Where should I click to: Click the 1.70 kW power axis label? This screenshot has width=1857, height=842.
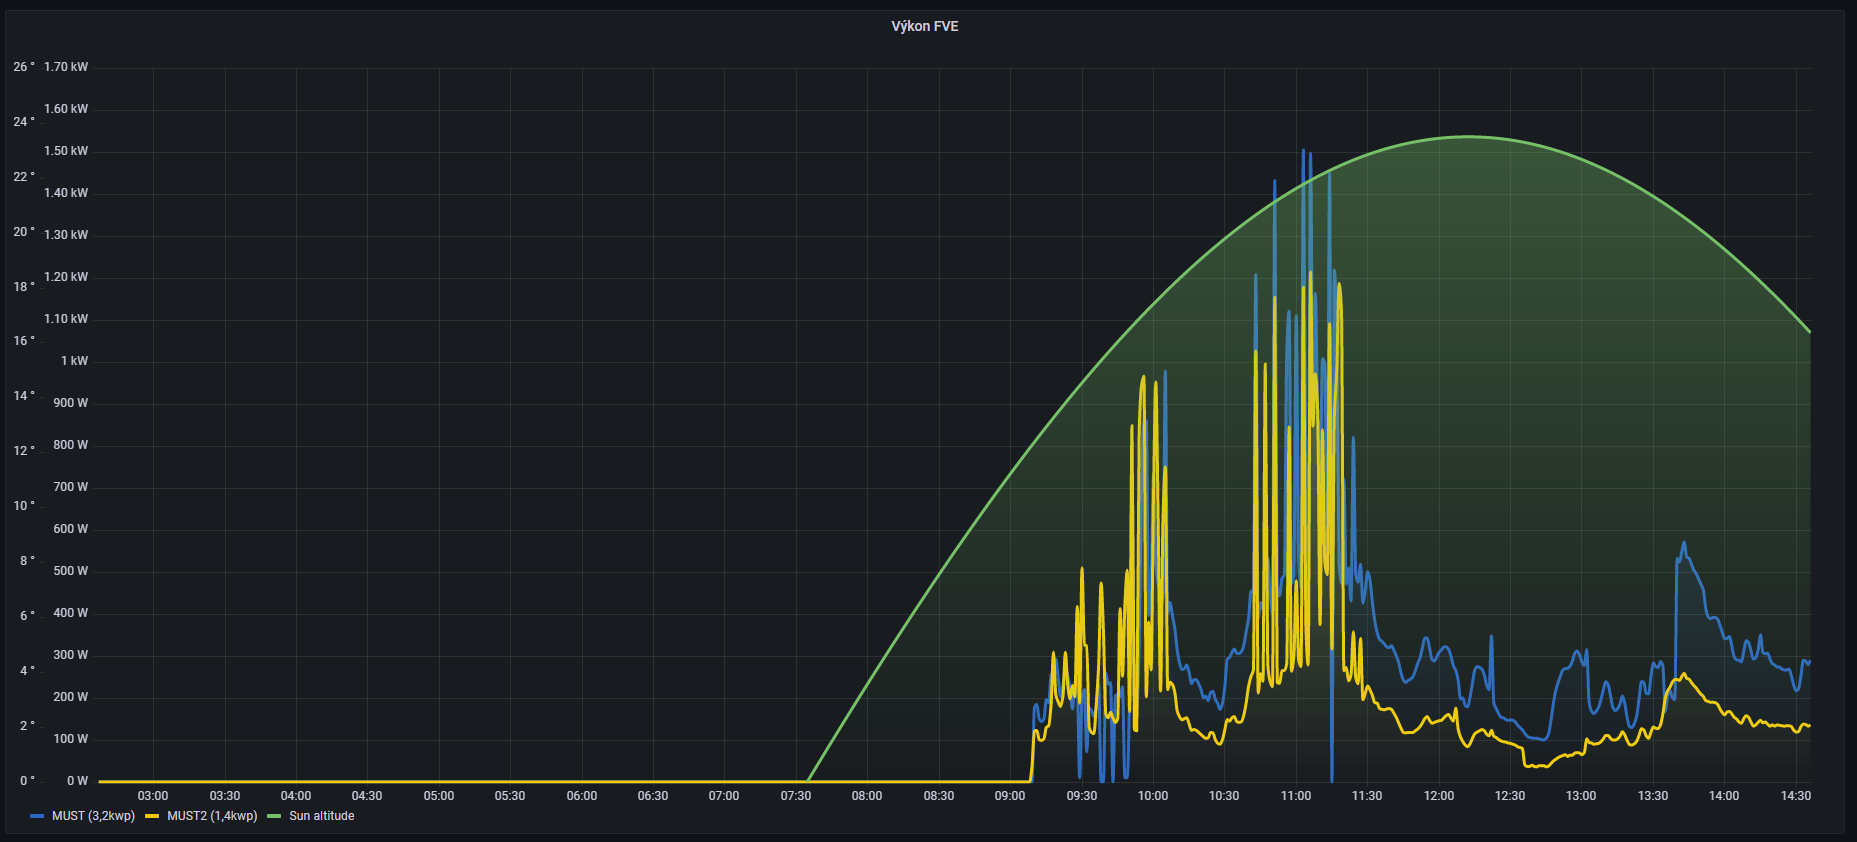coord(66,67)
